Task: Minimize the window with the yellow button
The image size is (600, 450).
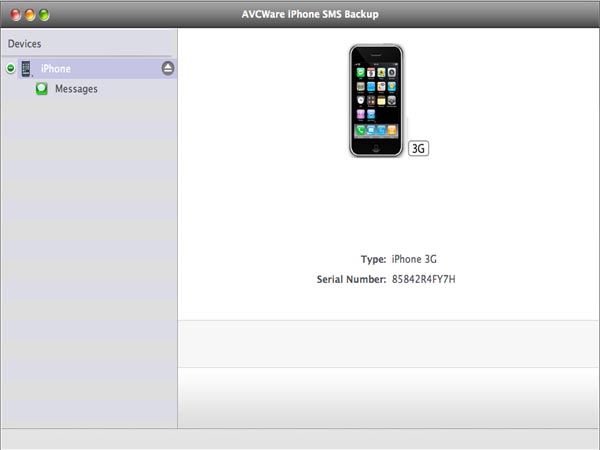Action: [x=30, y=15]
